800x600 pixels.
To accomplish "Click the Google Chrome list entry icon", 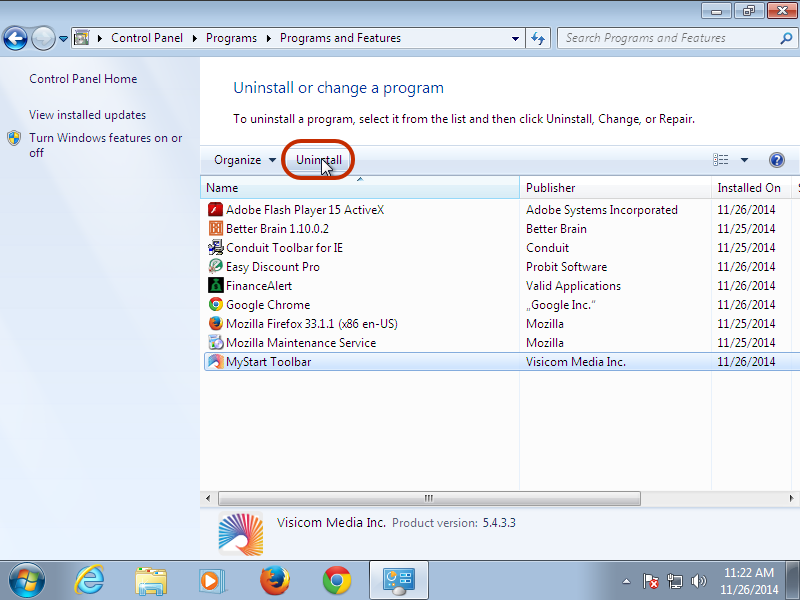I will pos(215,305).
